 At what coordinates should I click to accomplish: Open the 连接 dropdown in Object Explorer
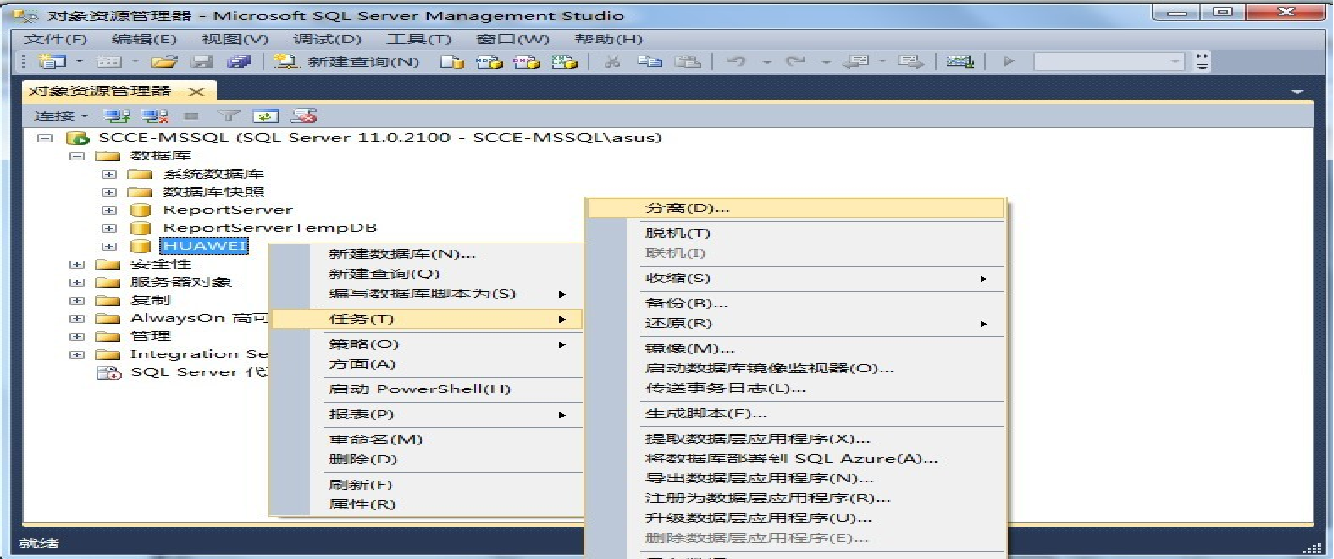(61, 116)
